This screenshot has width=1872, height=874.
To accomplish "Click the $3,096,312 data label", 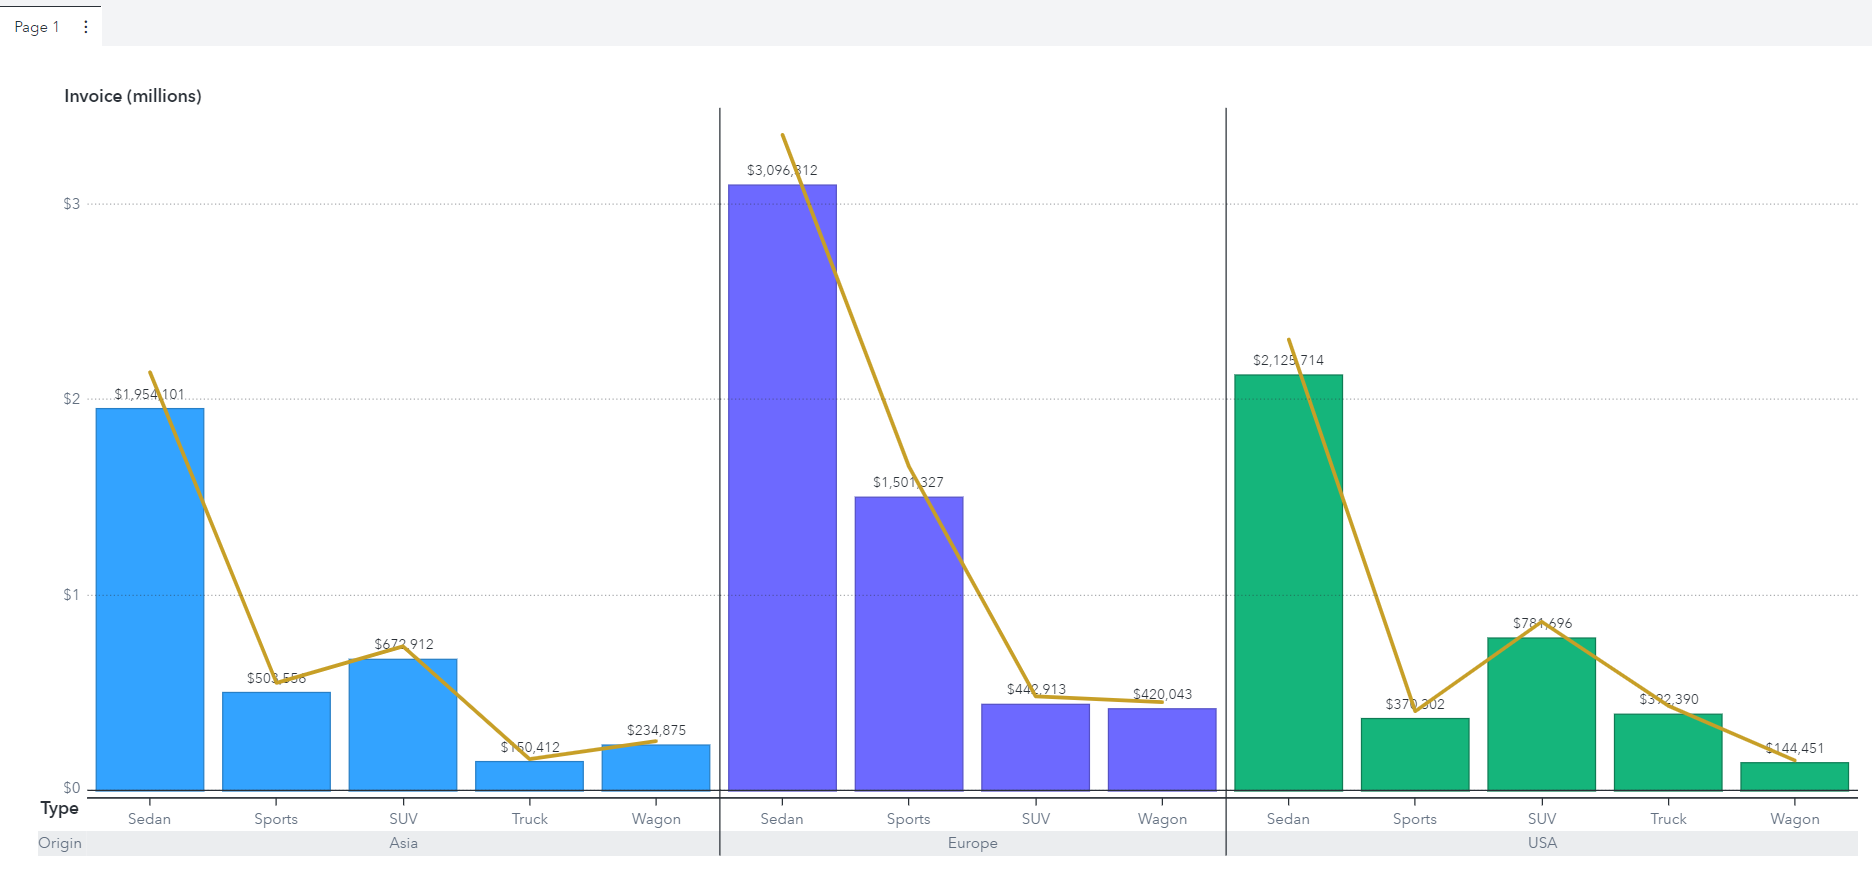I will point(782,170).
